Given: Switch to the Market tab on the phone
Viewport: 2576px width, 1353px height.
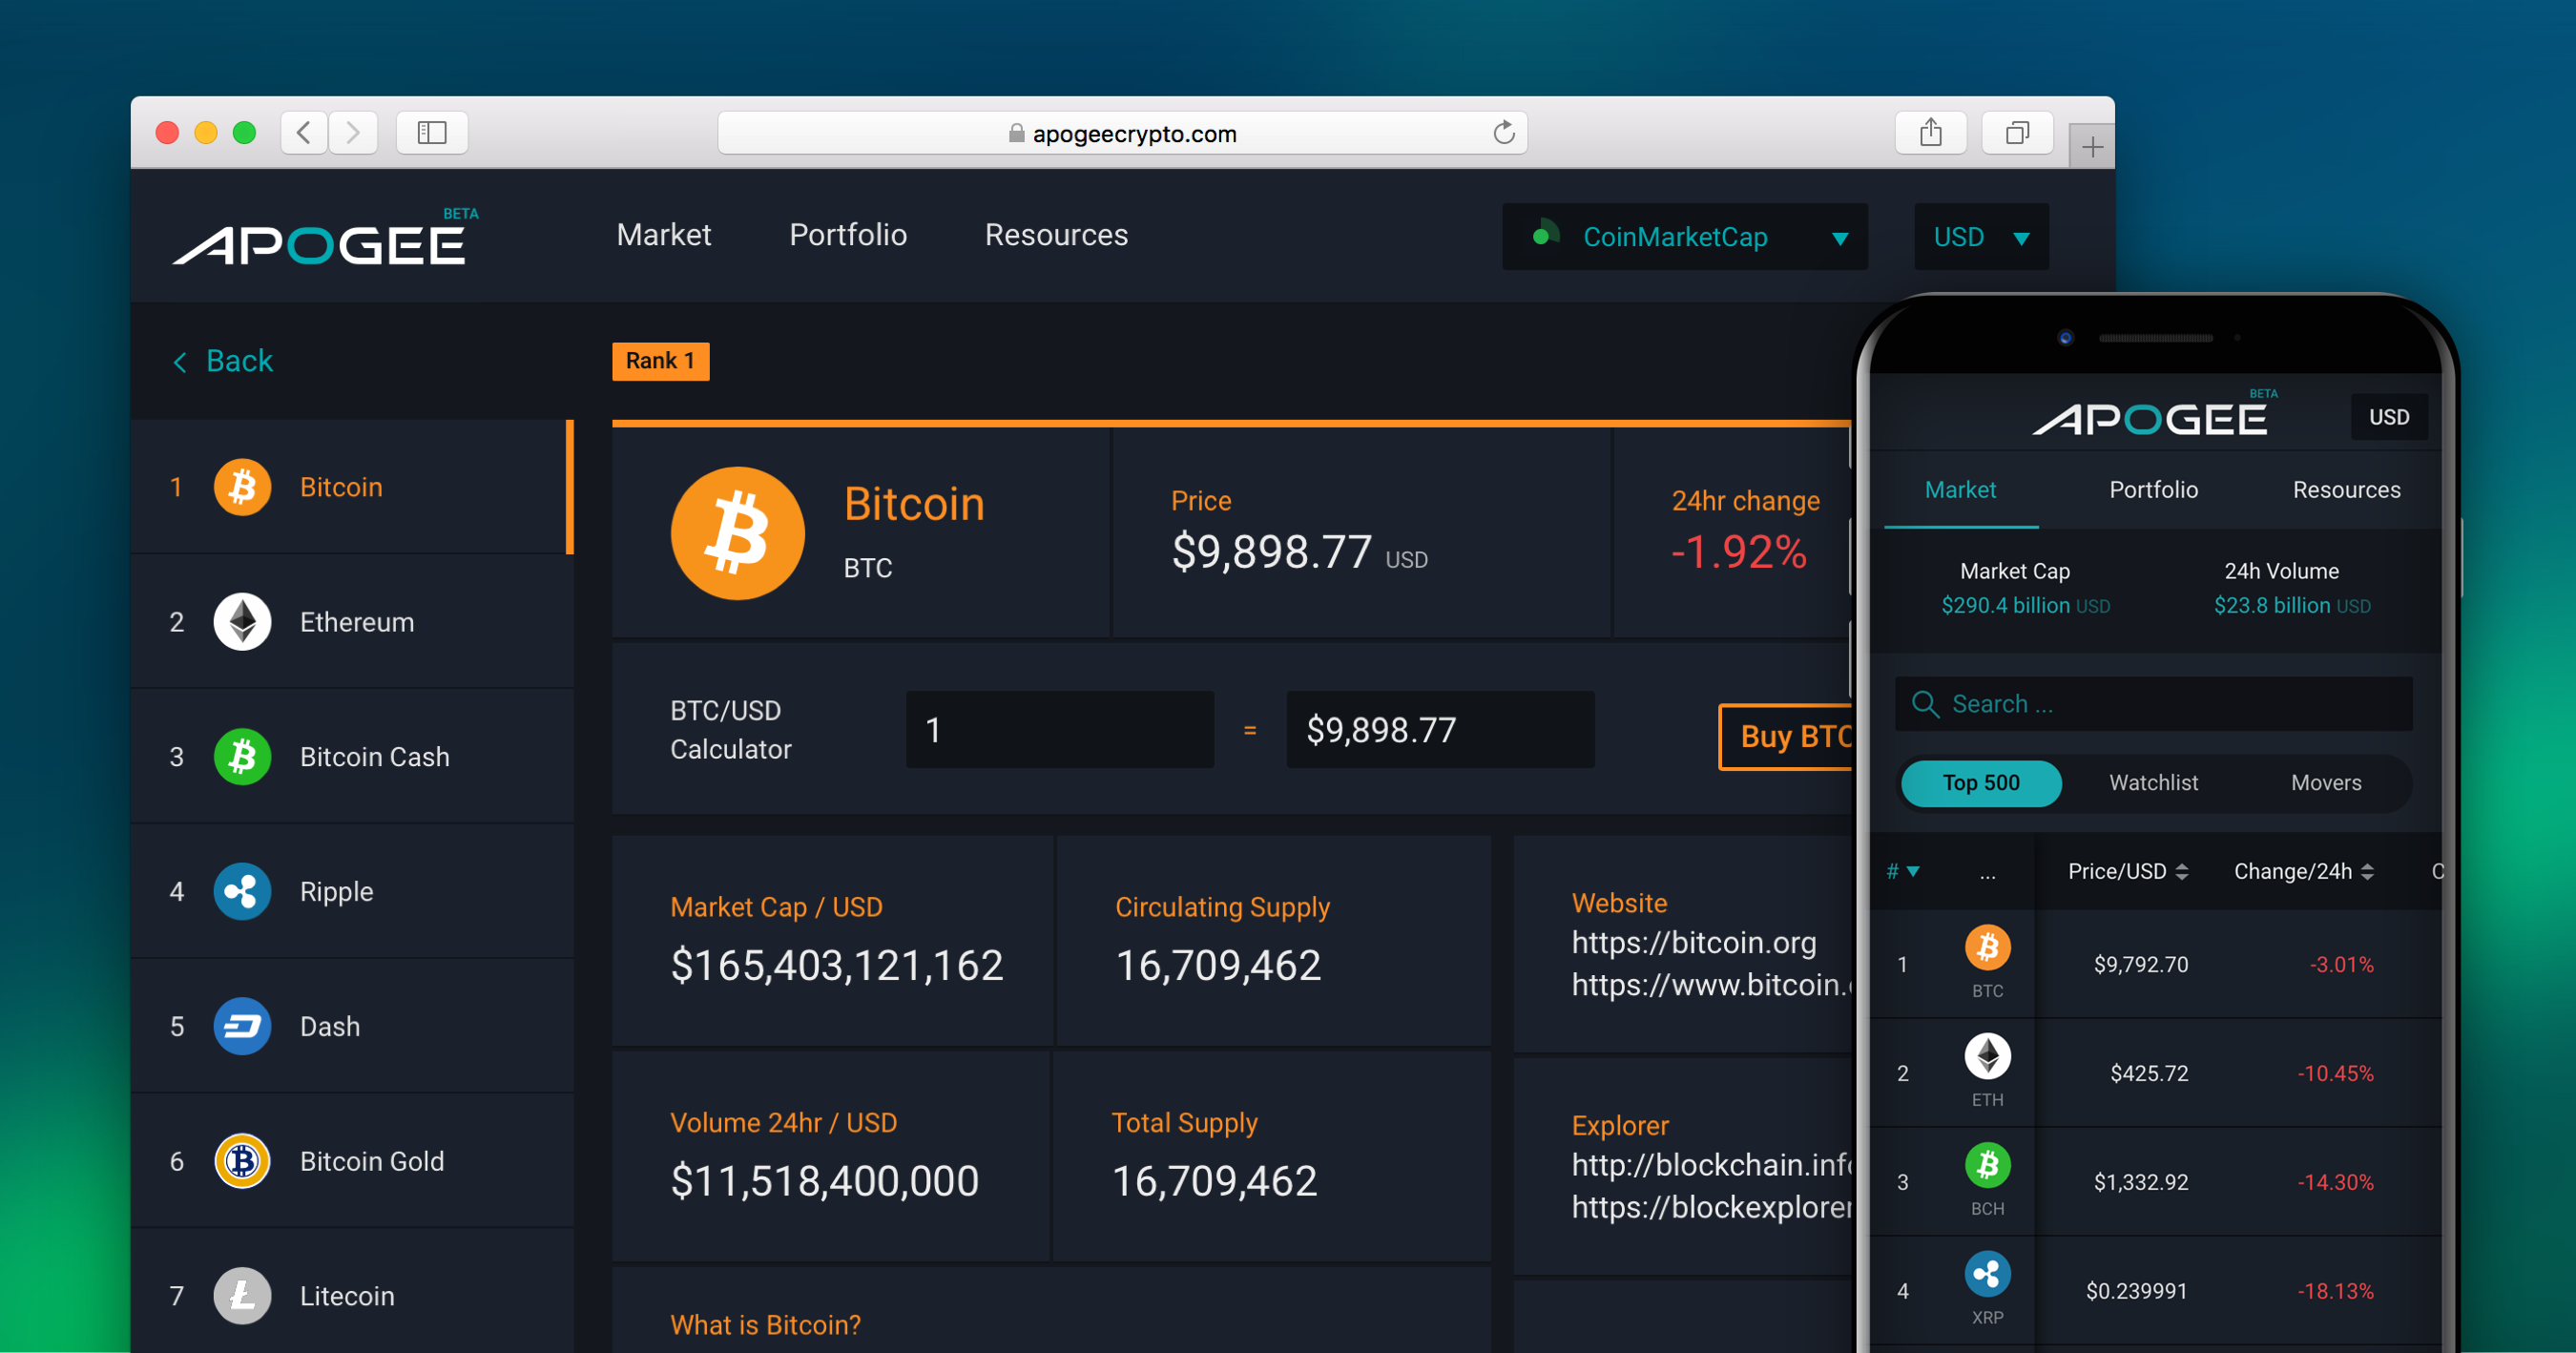Looking at the screenshot, I should 1960,490.
